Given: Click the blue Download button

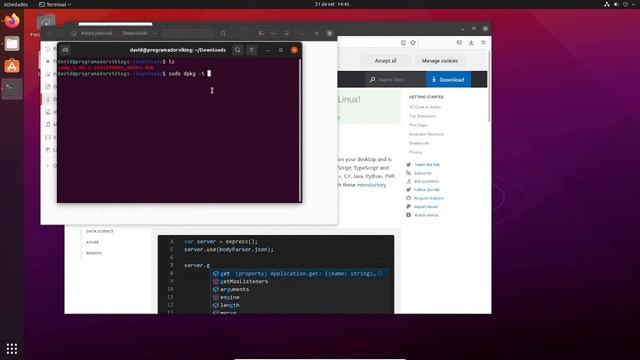Looking at the screenshot, I should pyautogui.click(x=448, y=80).
